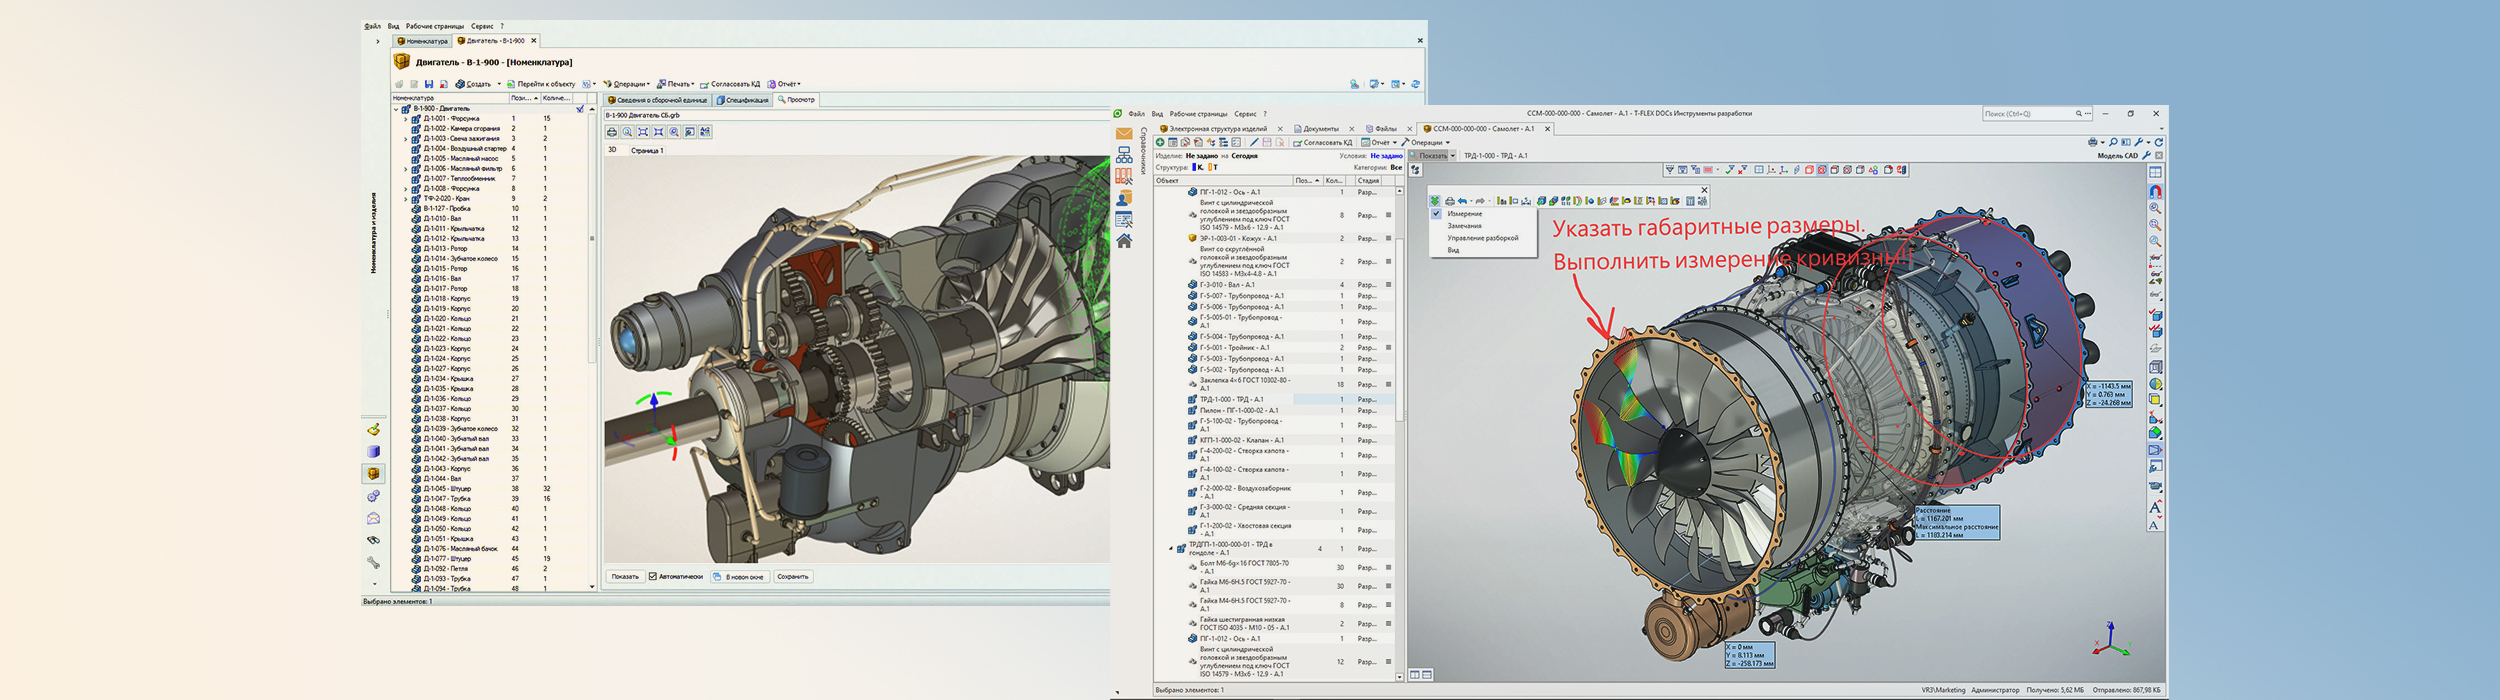The width and height of the screenshot is (2500, 700).
Task: Click the В новом окне button
Action: (739, 576)
